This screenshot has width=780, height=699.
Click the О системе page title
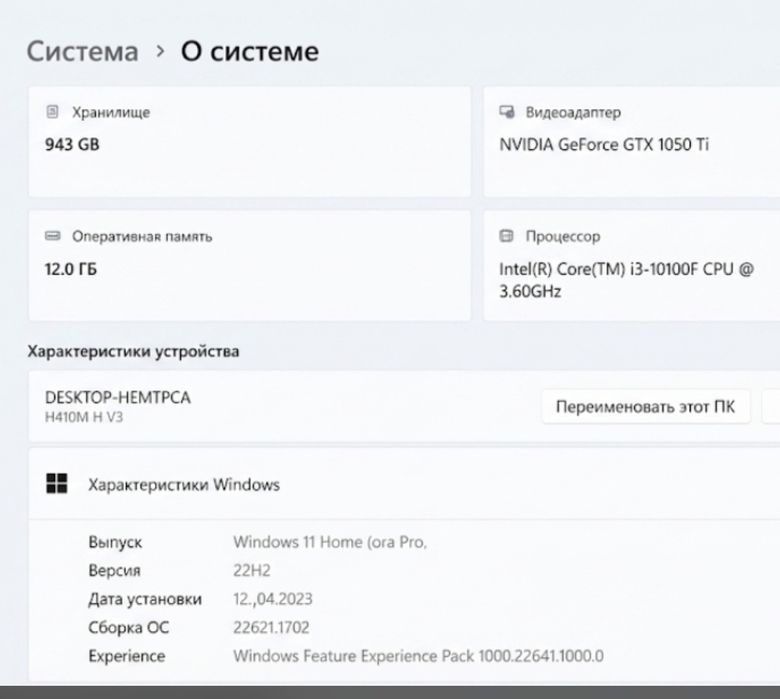coord(250,51)
